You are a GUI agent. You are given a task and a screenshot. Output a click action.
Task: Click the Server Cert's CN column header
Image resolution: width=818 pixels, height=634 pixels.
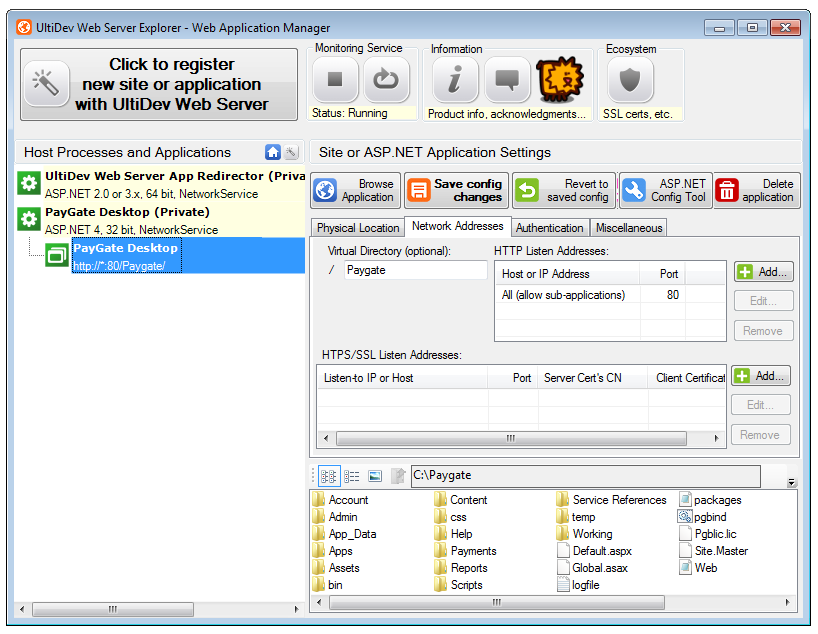tap(593, 378)
